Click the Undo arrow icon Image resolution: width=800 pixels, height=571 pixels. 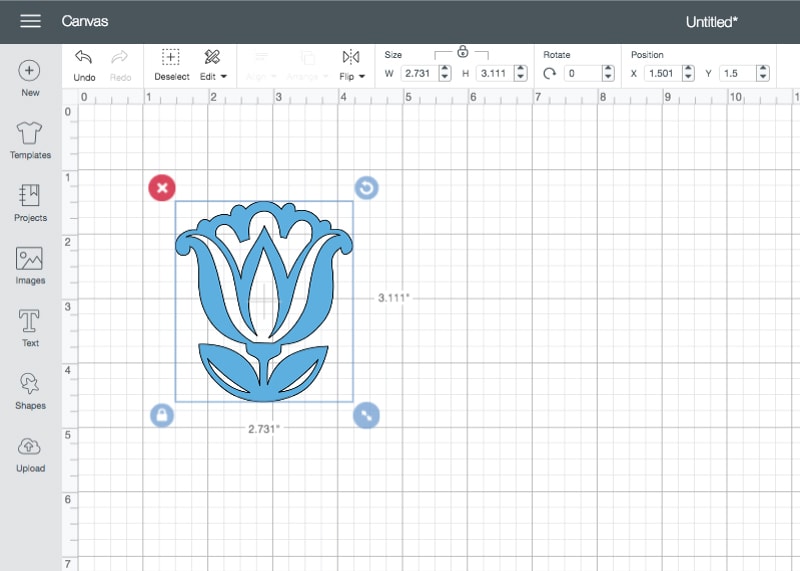(84, 58)
